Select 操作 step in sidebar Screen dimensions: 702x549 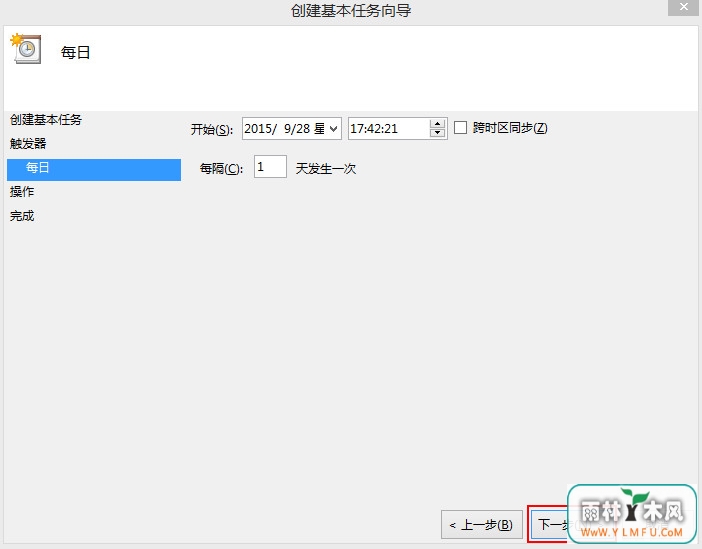pos(22,192)
